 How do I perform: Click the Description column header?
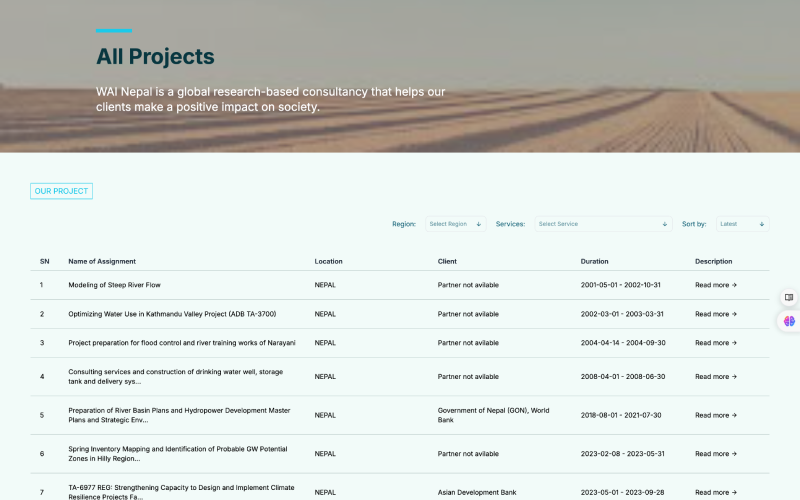click(713, 261)
